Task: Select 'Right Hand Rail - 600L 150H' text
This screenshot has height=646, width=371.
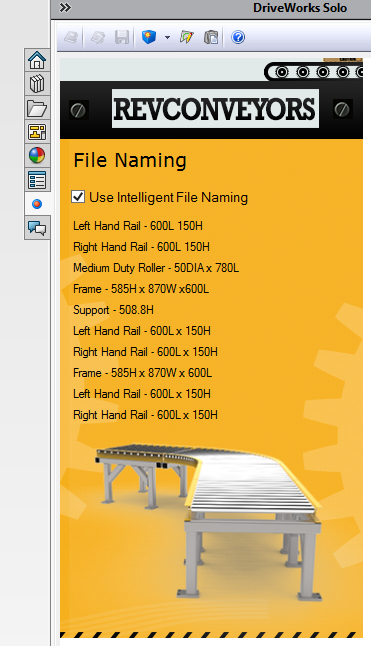Action: 141,247
